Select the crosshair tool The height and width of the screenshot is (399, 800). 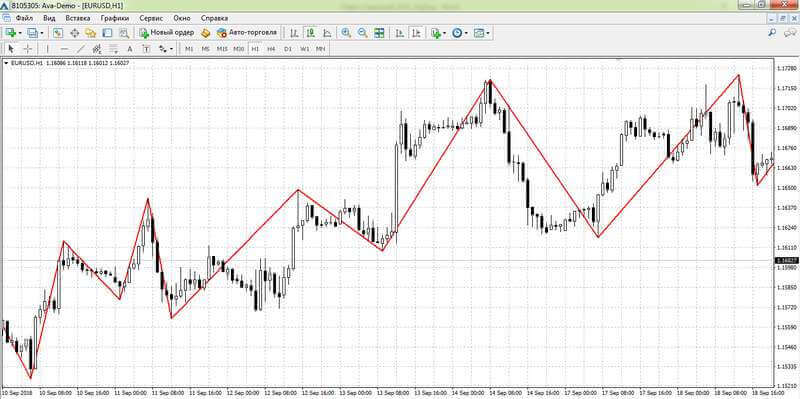tap(28, 49)
